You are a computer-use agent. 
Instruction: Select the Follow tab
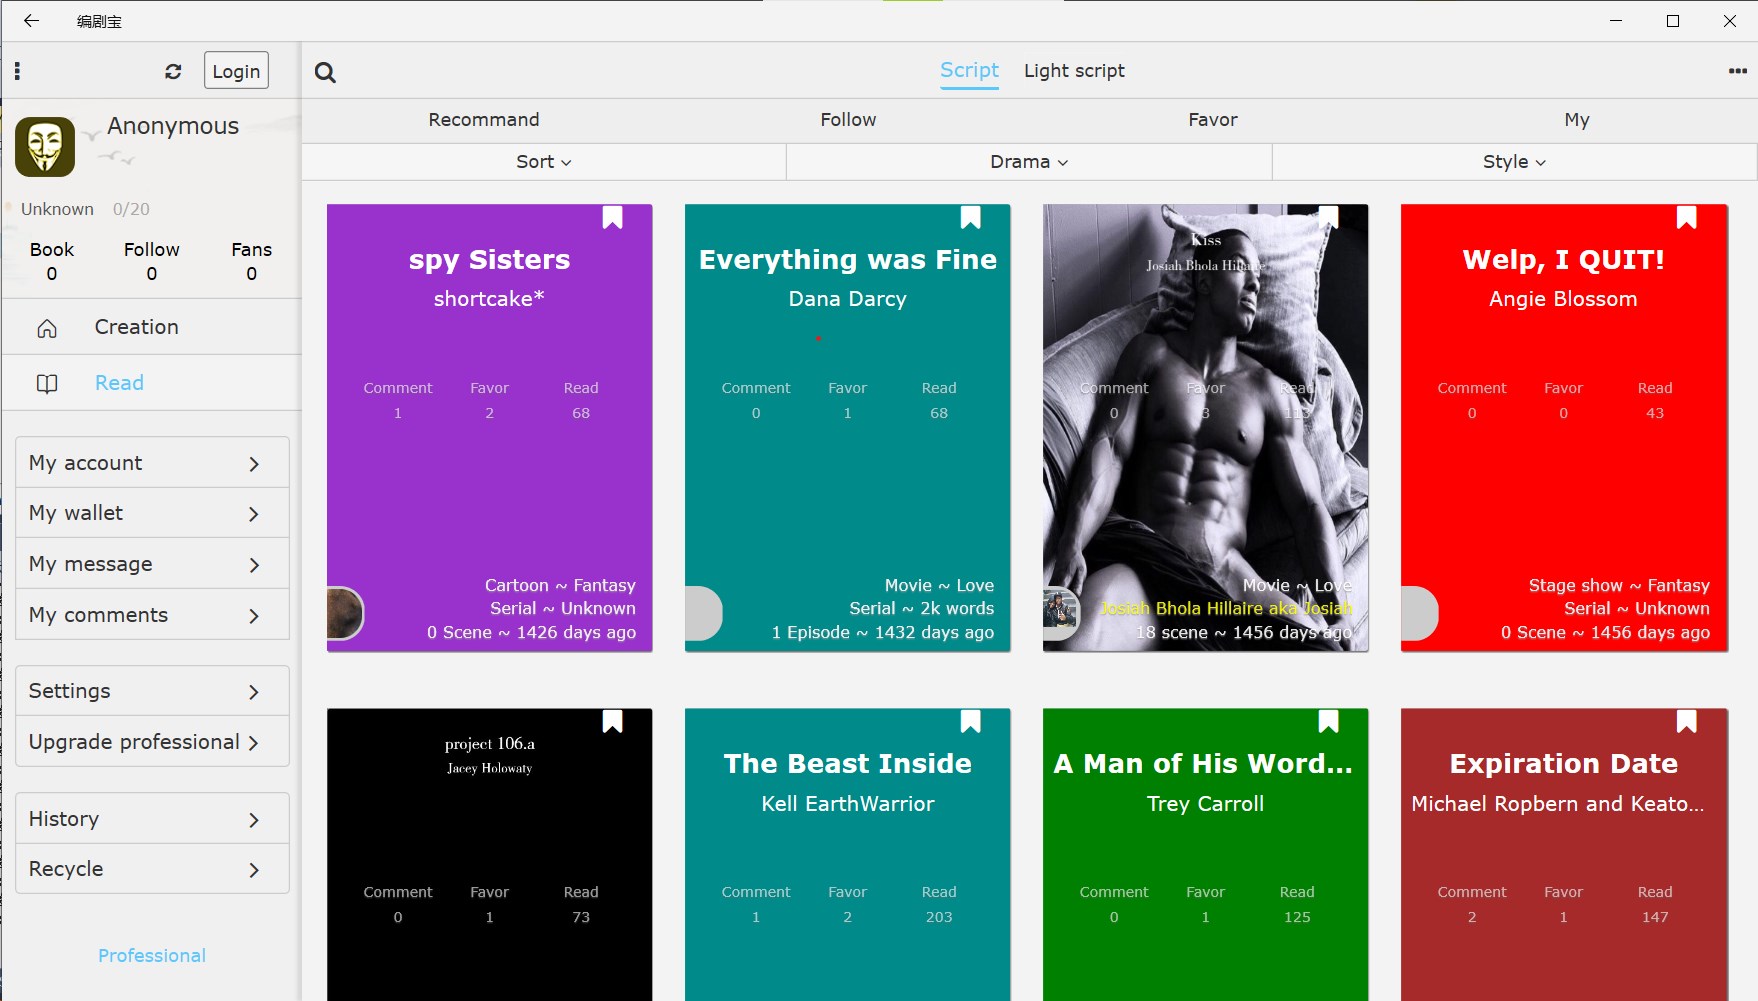(x=848, y=120)
